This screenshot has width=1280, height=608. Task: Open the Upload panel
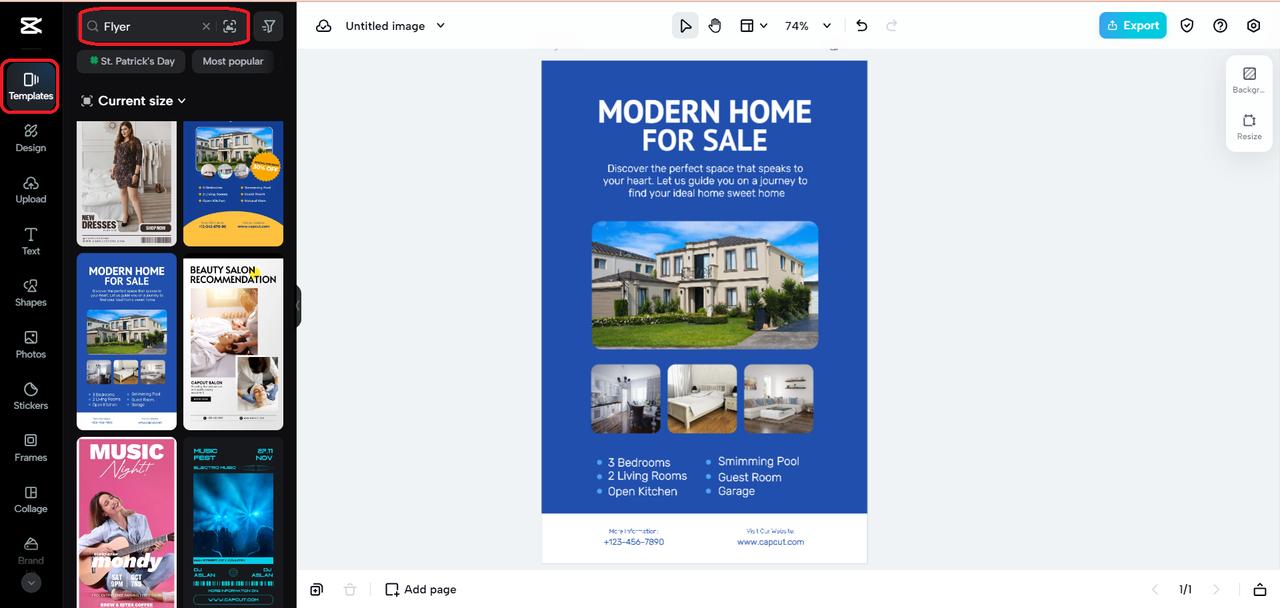pos(31,190)
